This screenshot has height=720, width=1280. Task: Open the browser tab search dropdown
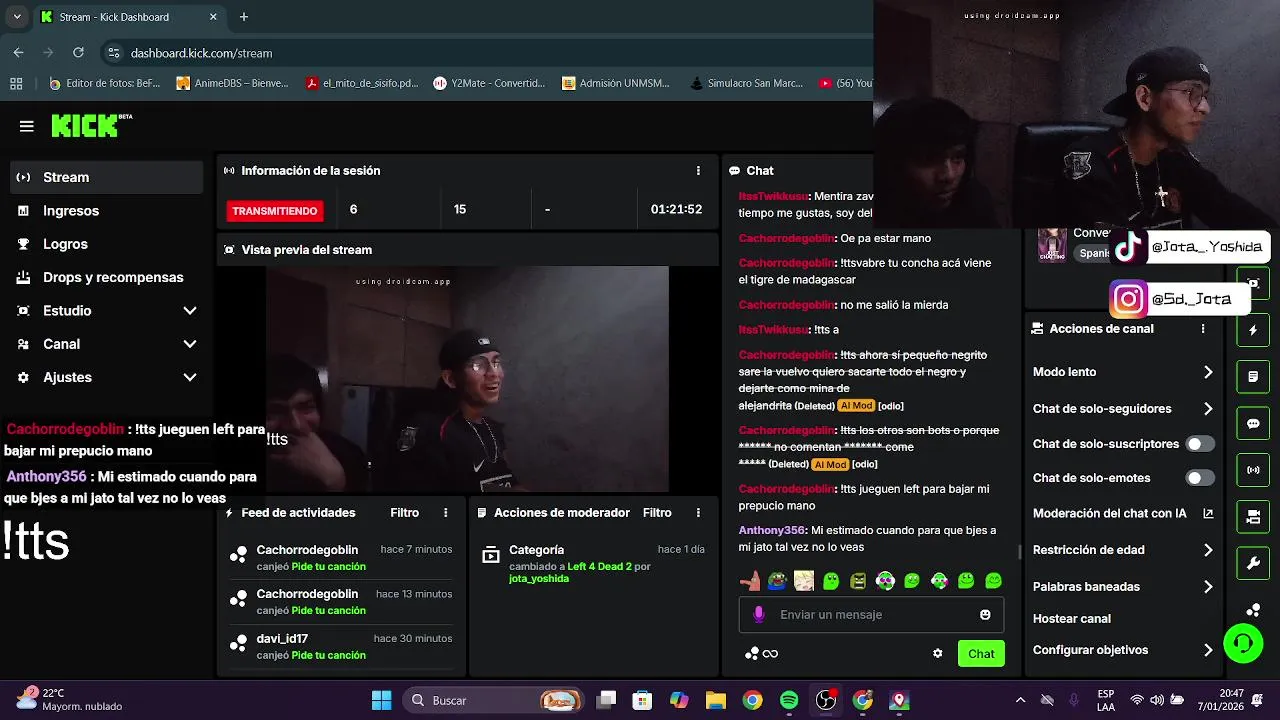click(17, 17)
